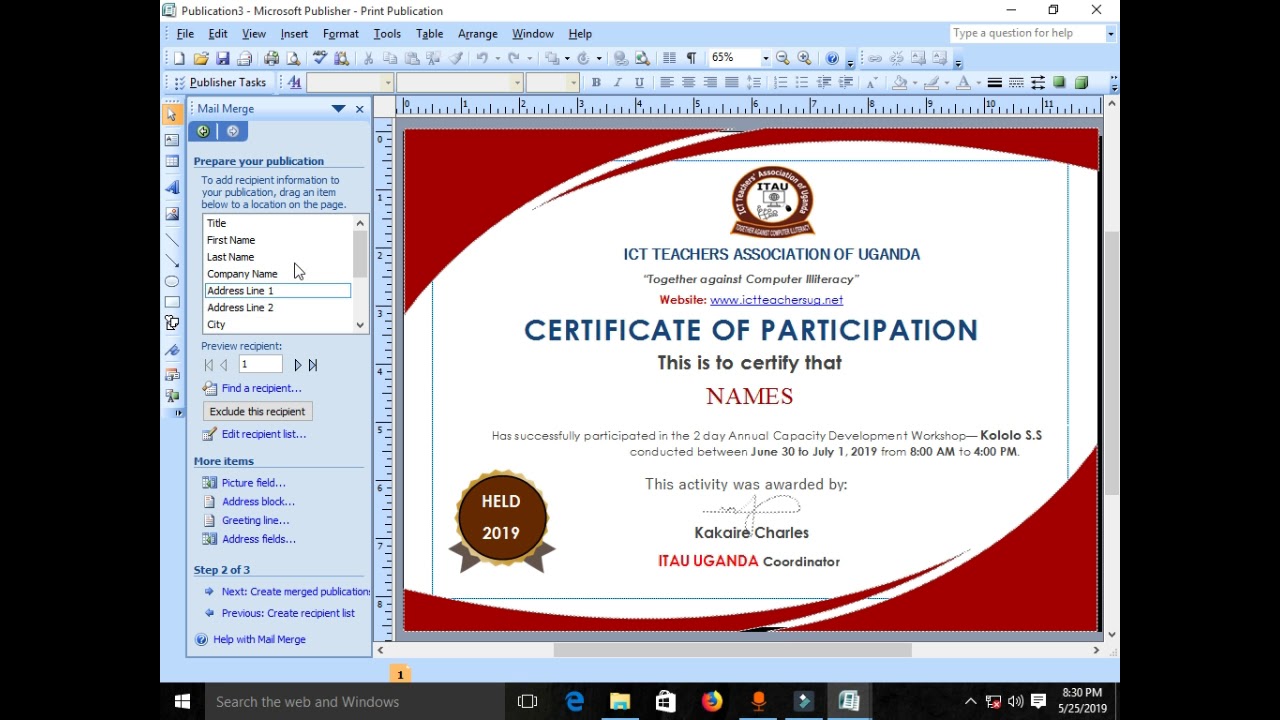Select the Picture Frame tool
This screenshot has height=720, width=1280.
pos(172,213)
